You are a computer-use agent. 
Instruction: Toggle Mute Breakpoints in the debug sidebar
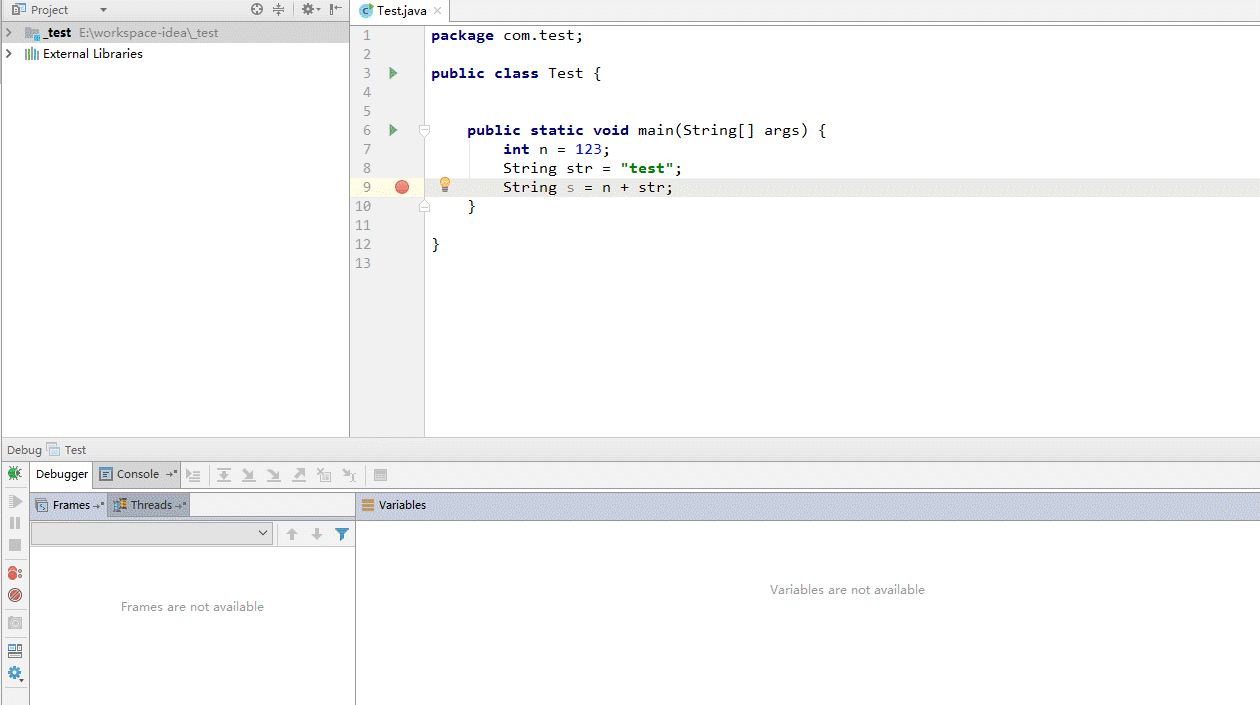14,595
